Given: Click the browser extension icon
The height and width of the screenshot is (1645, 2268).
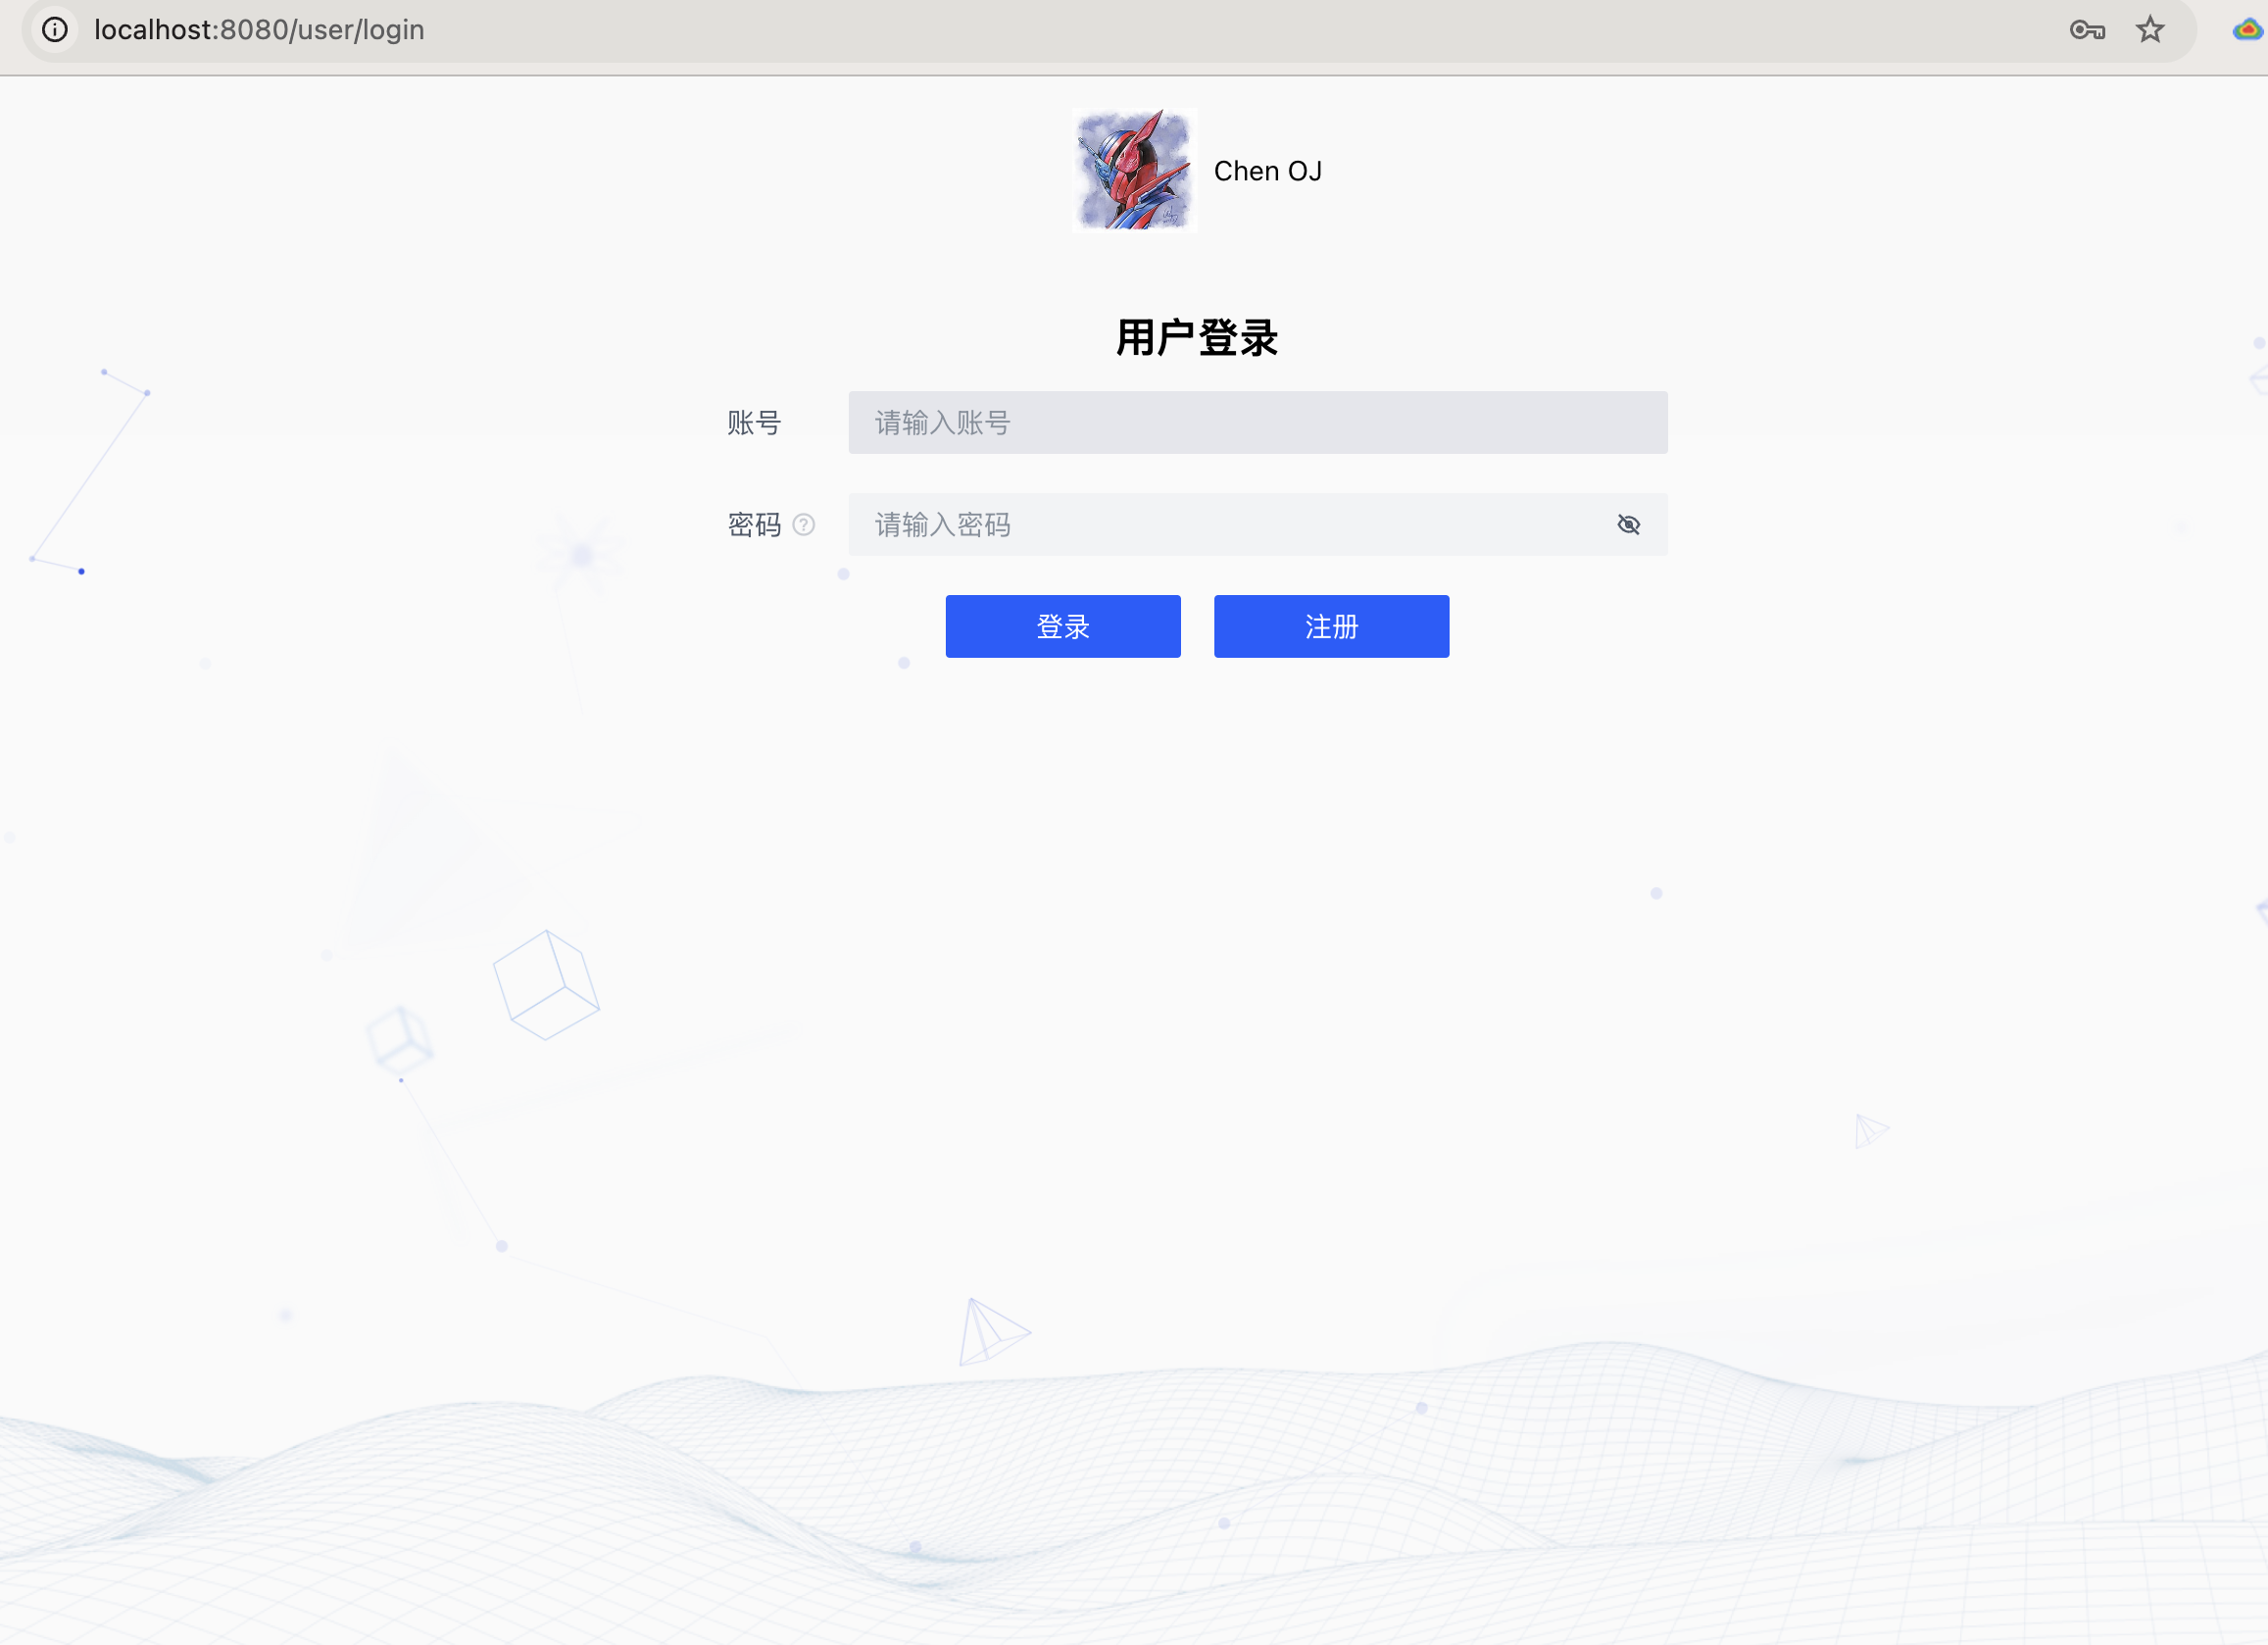Looking at the screenshot, I should pos(2246,28).
